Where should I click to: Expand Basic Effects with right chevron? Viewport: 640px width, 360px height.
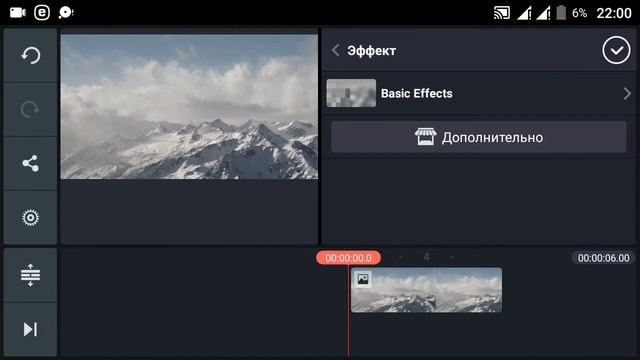(x=627, y=93)
